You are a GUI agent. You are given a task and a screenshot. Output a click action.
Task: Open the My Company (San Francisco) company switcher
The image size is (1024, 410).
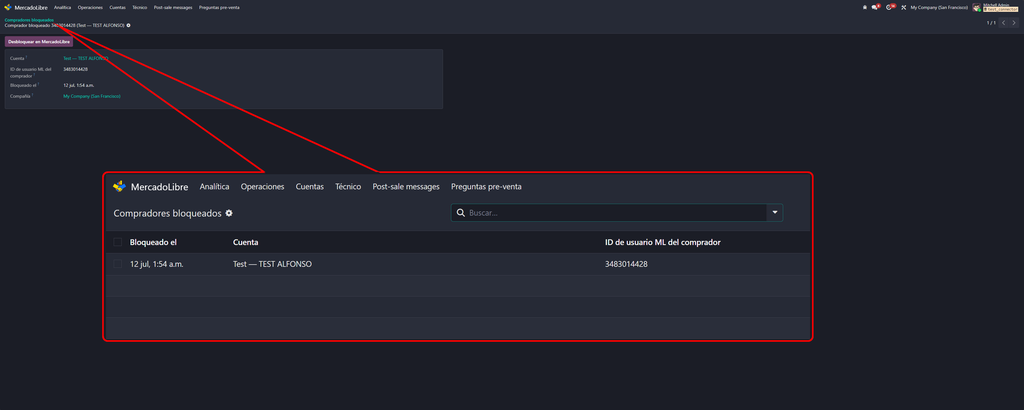[x=939, y=7]
